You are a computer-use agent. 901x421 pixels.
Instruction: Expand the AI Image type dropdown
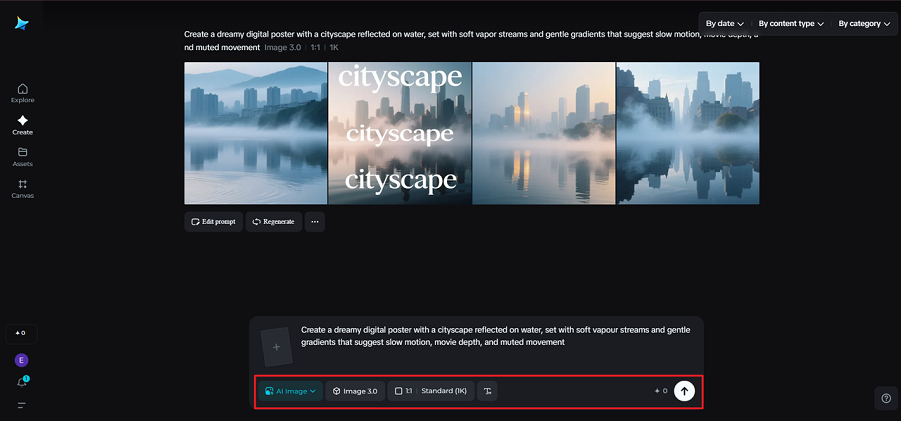click(290, 391)
